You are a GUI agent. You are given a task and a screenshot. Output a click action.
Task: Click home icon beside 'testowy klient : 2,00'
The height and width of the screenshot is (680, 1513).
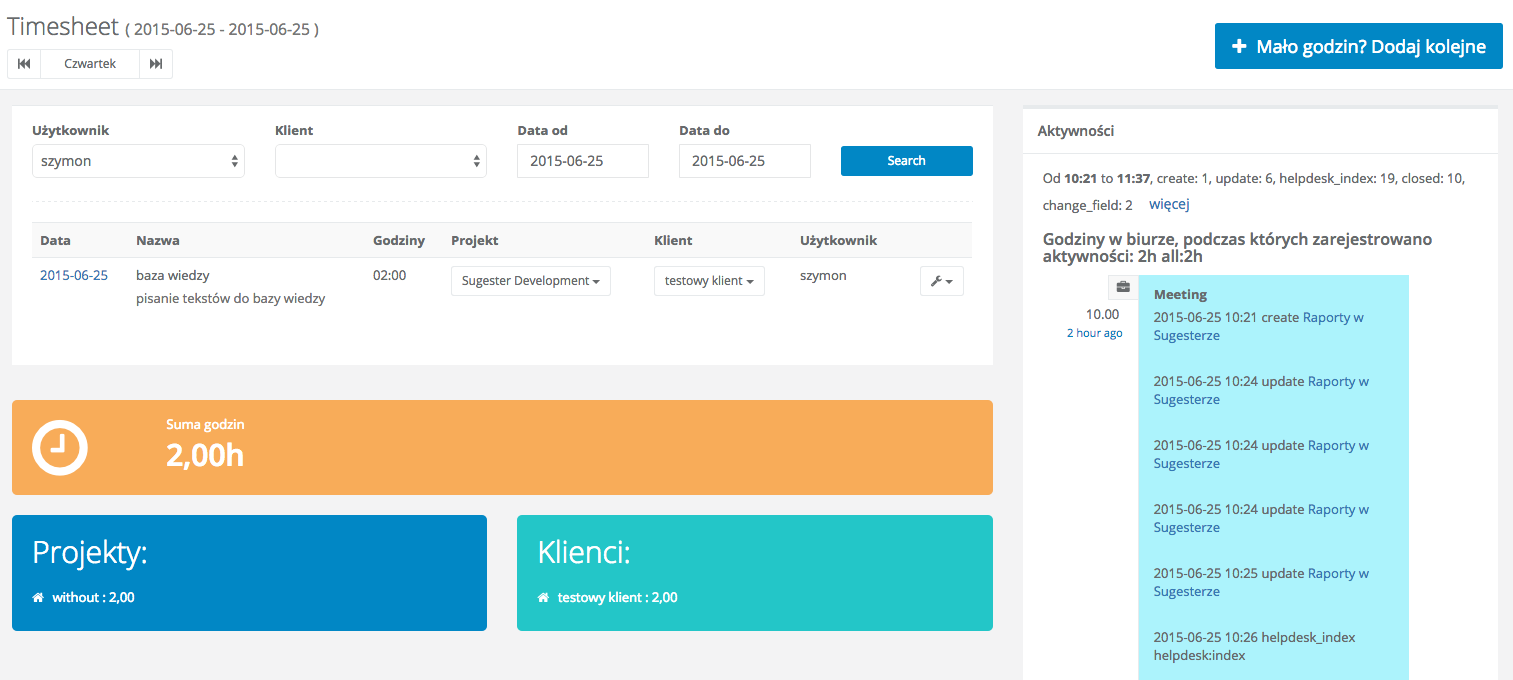[x=543, y=598]
